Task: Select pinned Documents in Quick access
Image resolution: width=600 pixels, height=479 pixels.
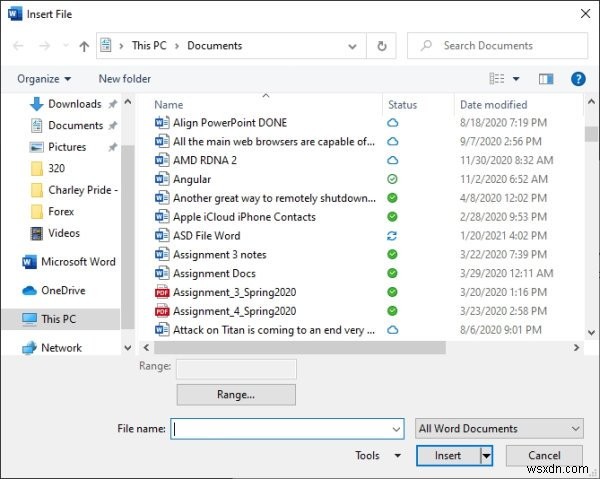Action: 75,125
